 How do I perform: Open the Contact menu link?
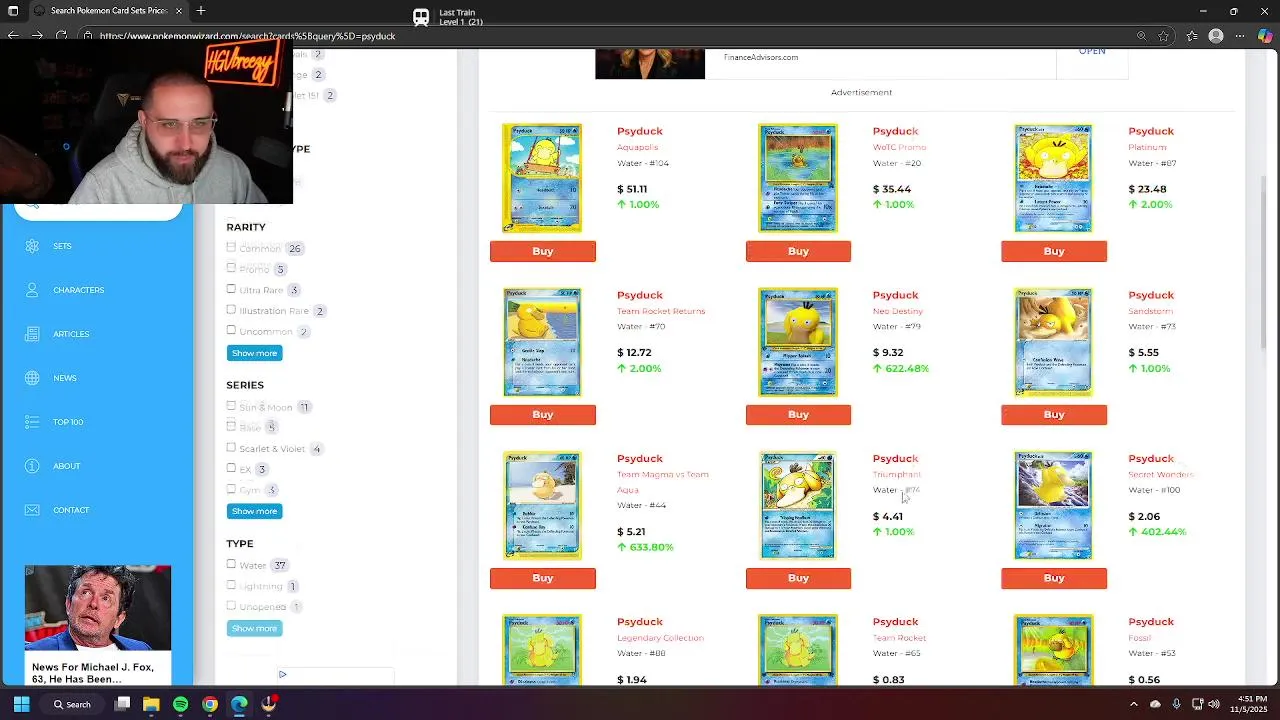click(71, 510)
